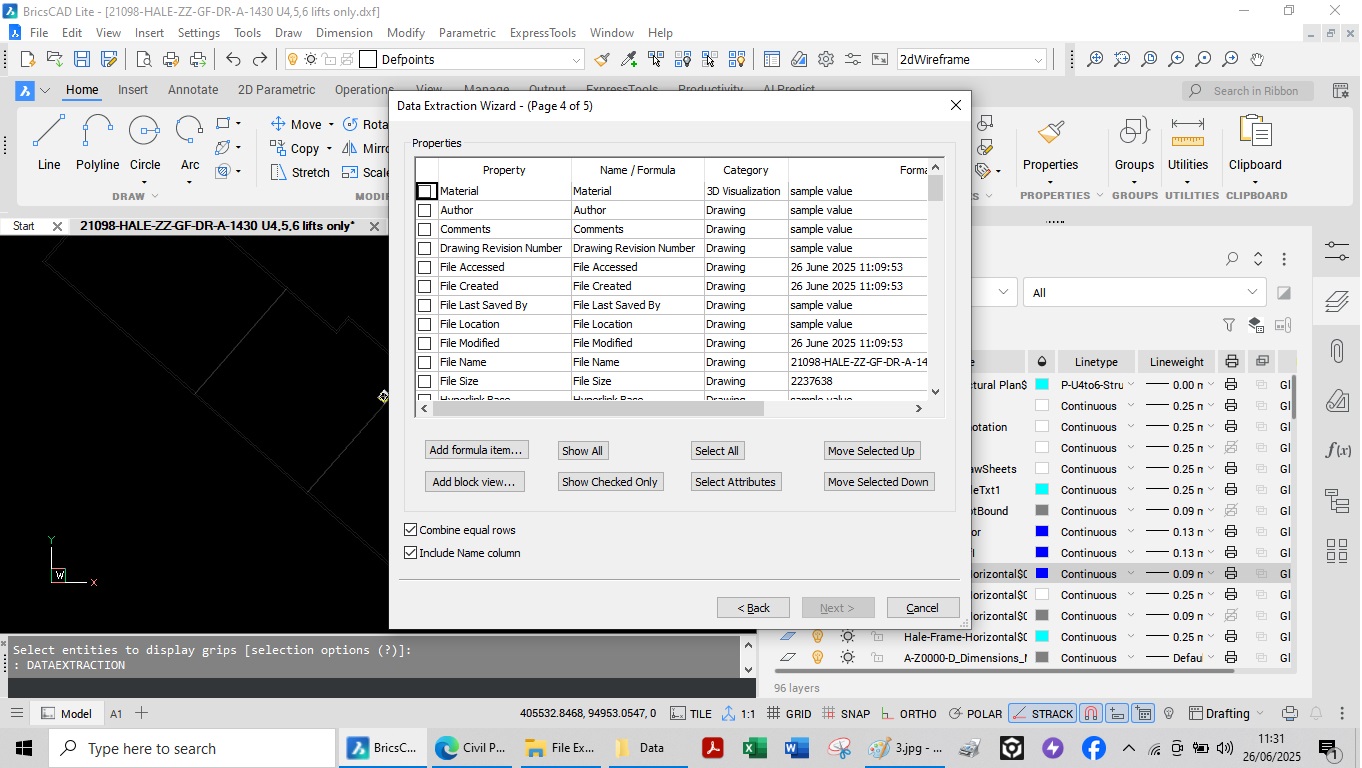Image resolution: width=1362 pixels, height=768 pixels.
Task: Check the File Size property checkbox
Action: click(x=425, y=381)
